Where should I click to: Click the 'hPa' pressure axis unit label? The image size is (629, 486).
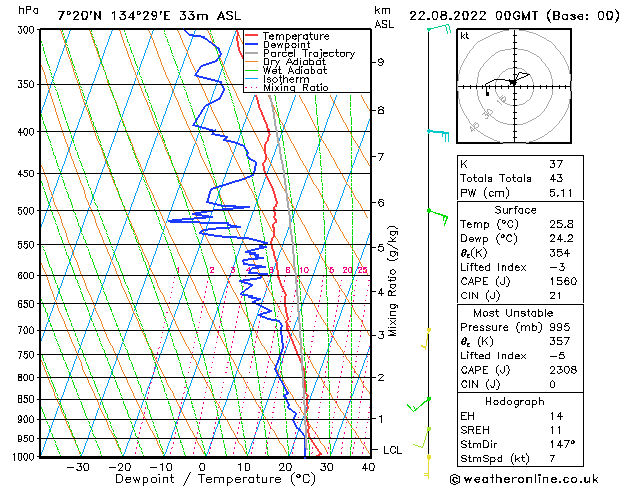(x=28, y=11)
